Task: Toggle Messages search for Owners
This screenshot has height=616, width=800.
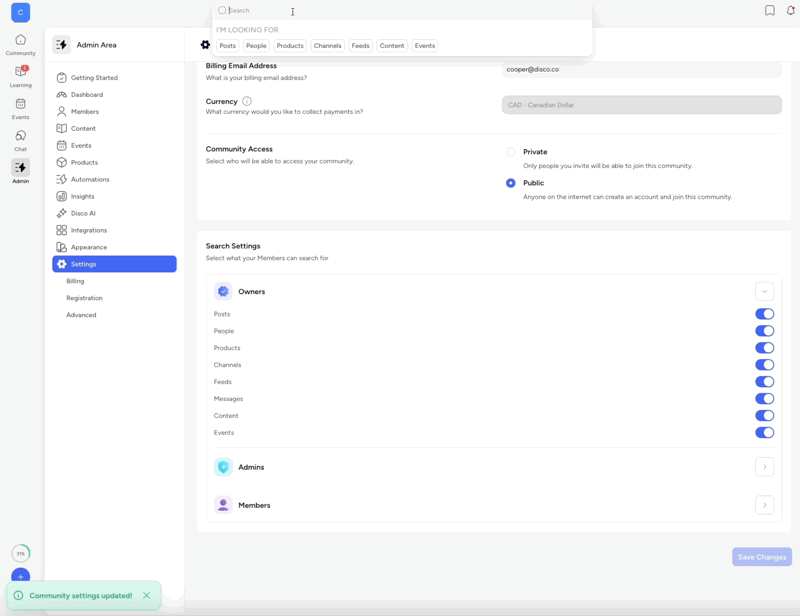Action: point(764,399)
